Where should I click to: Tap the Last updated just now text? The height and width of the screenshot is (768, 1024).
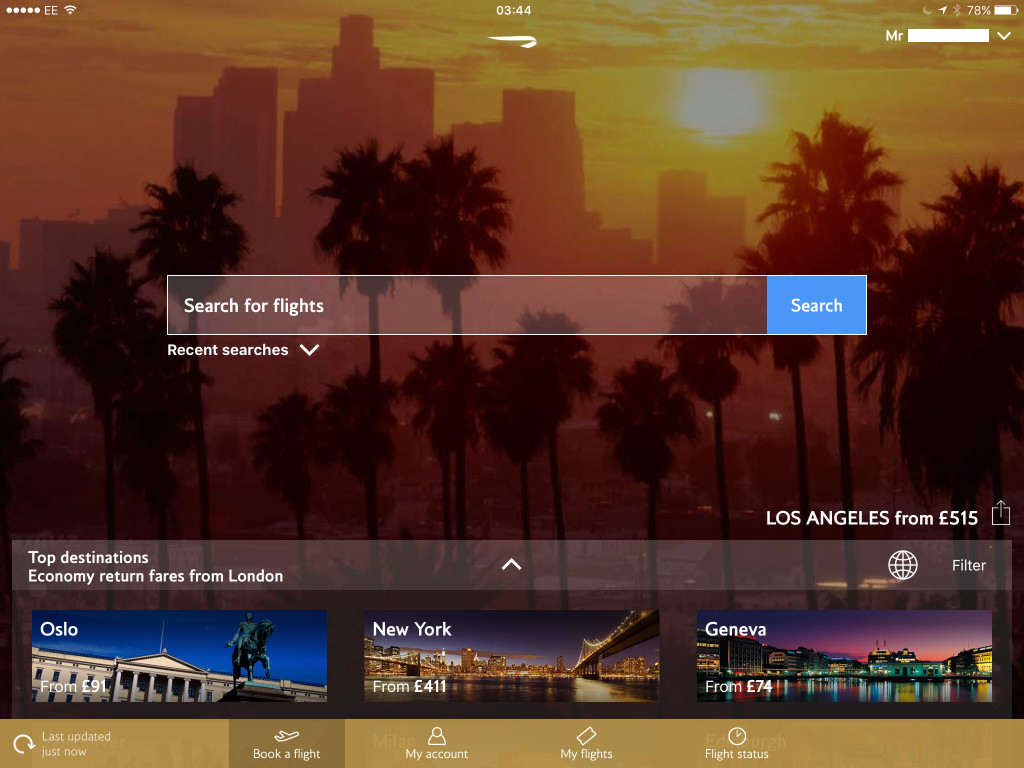click(76, 744)
